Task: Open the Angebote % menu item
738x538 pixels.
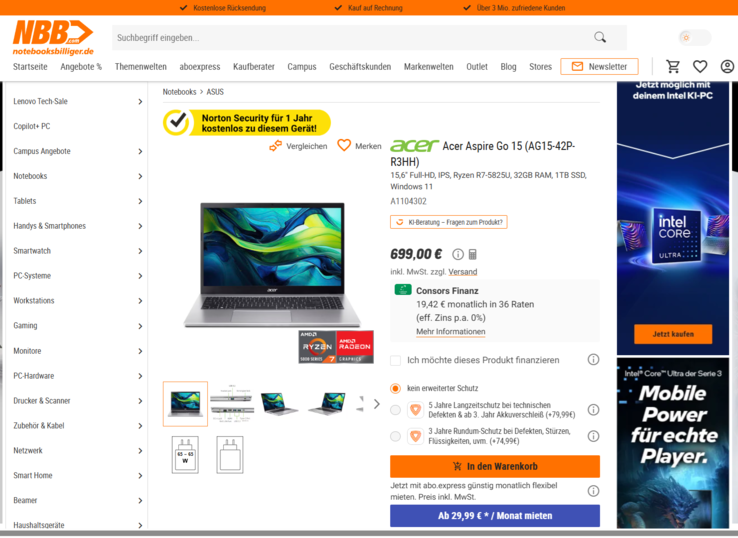Action: 81,66
